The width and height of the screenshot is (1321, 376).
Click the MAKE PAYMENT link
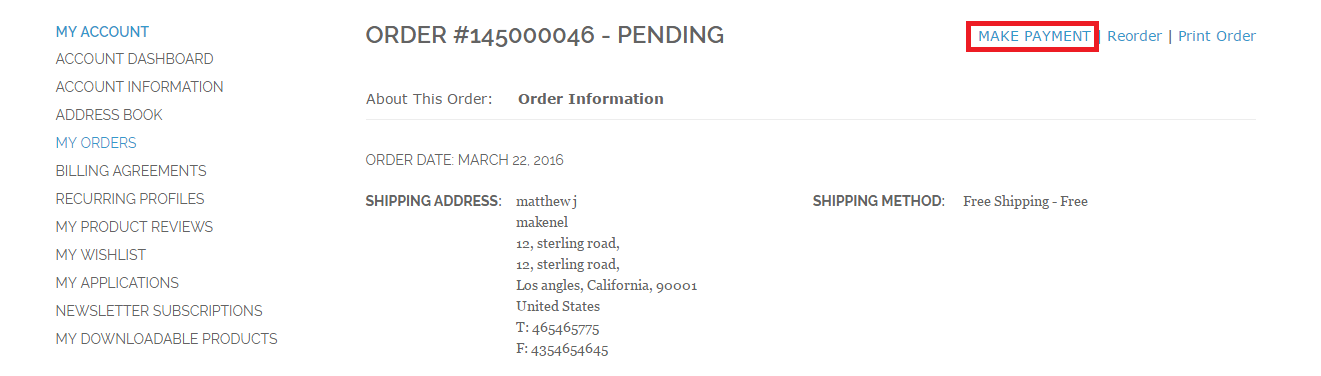(x=1034, y=36)
